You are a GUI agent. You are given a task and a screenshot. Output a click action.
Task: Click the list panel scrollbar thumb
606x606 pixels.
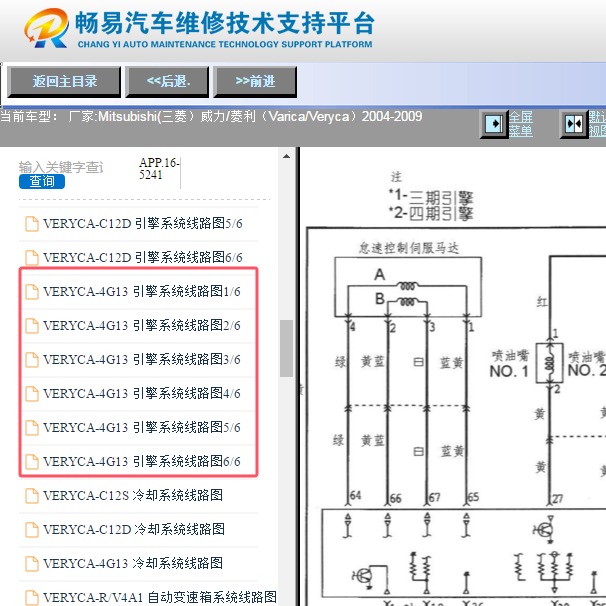(286, 348)
